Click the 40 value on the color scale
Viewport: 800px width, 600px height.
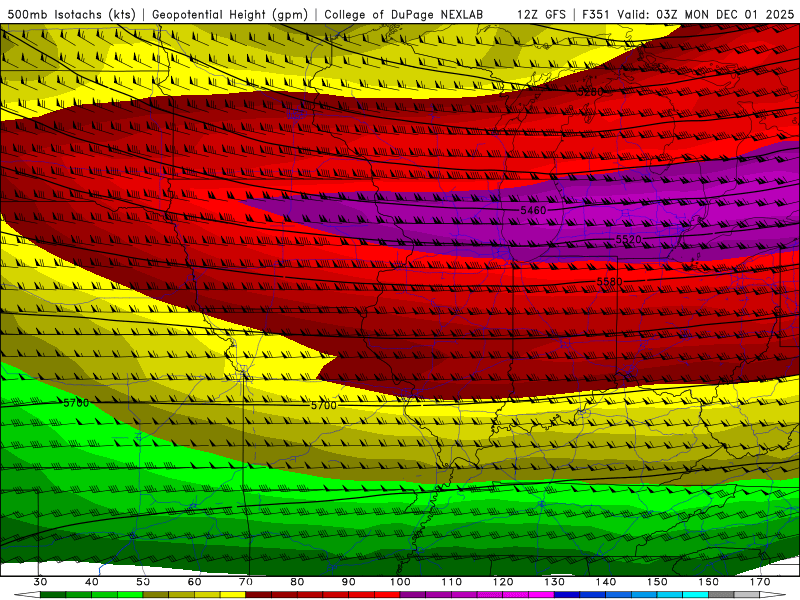pyautogui.click(x=92, y=582)
